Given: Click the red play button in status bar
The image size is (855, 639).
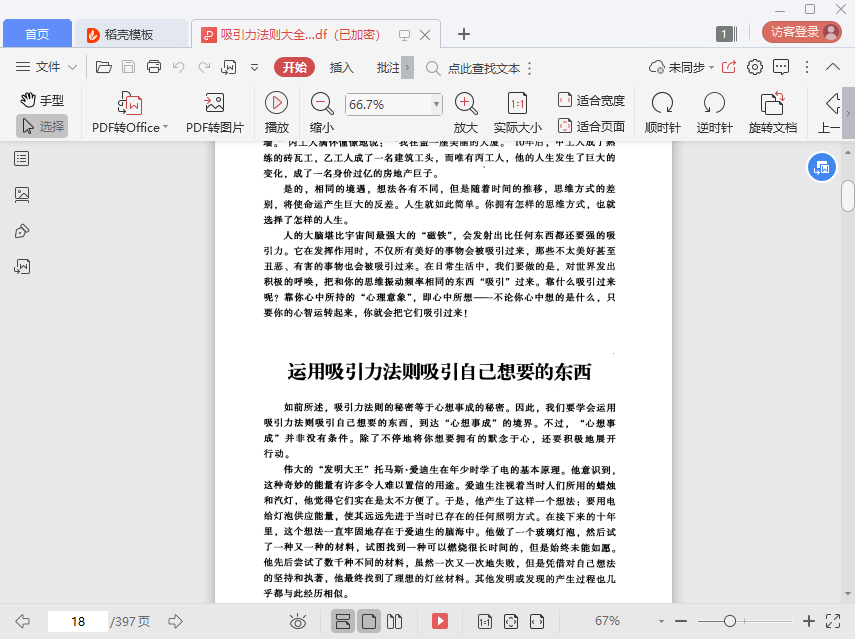Looking at the screenshot, I should coord(439,621).
